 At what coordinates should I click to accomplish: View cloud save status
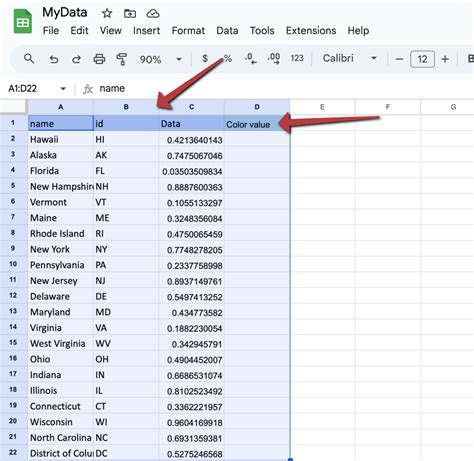tap(153, 13)
